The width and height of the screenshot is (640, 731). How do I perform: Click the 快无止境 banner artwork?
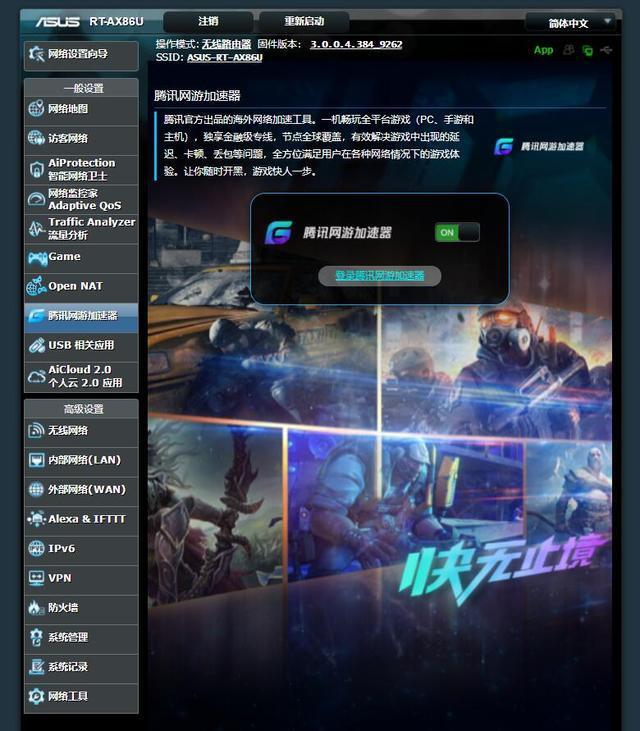click(502, 568)
